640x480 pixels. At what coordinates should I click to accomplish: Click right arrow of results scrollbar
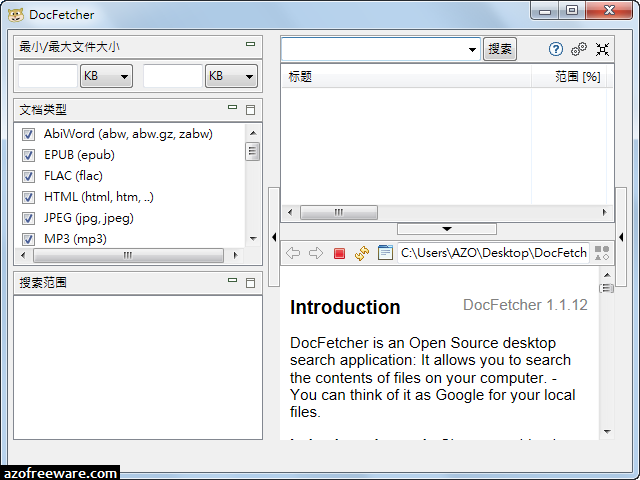[x=604, y=212]
